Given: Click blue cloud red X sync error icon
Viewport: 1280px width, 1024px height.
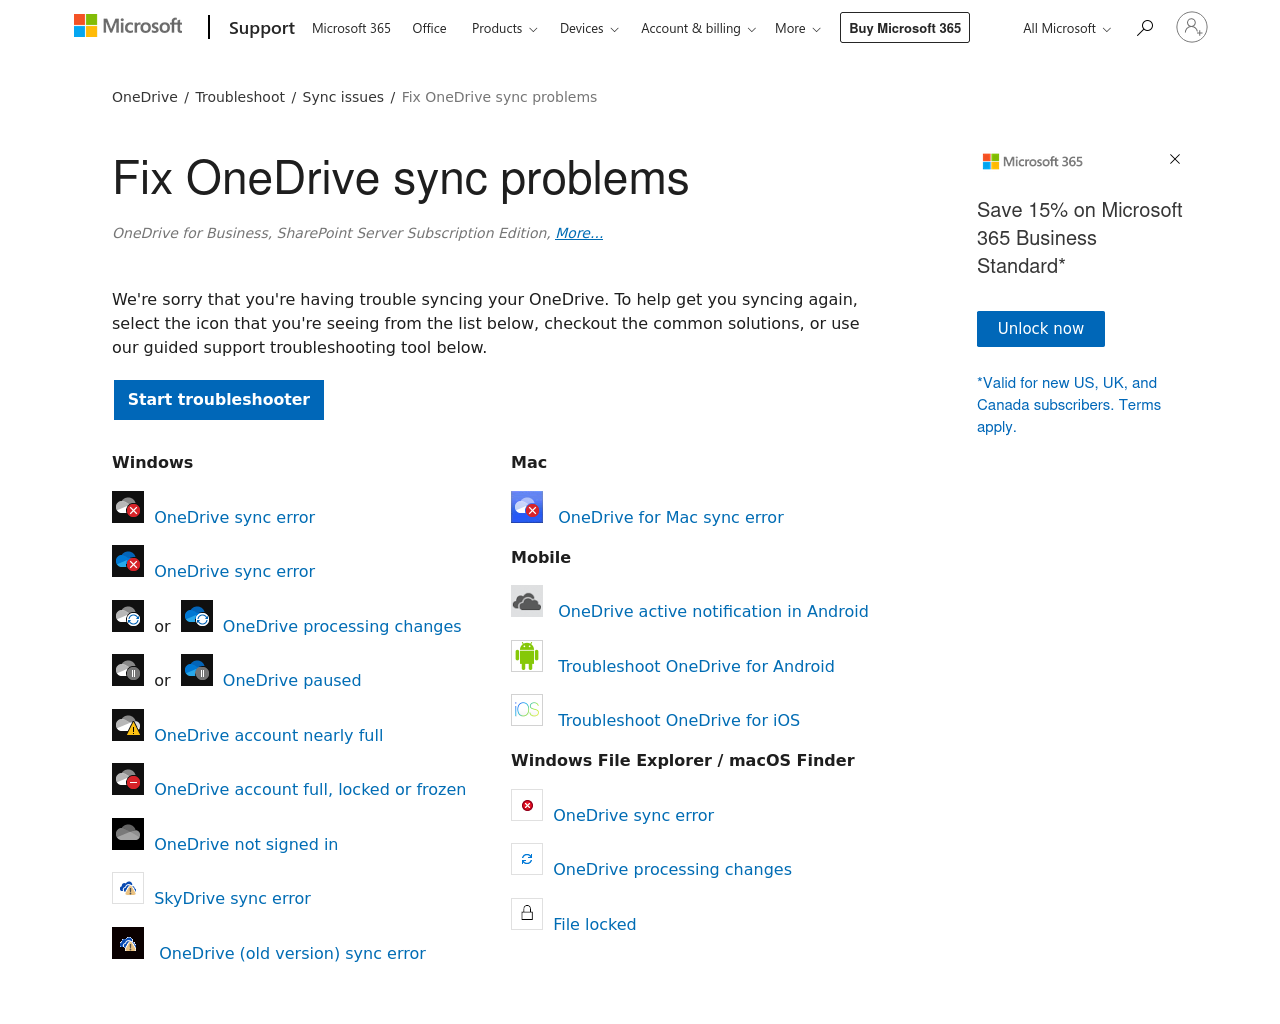Looking at the screenshot, I should click(x=128, y=561).
